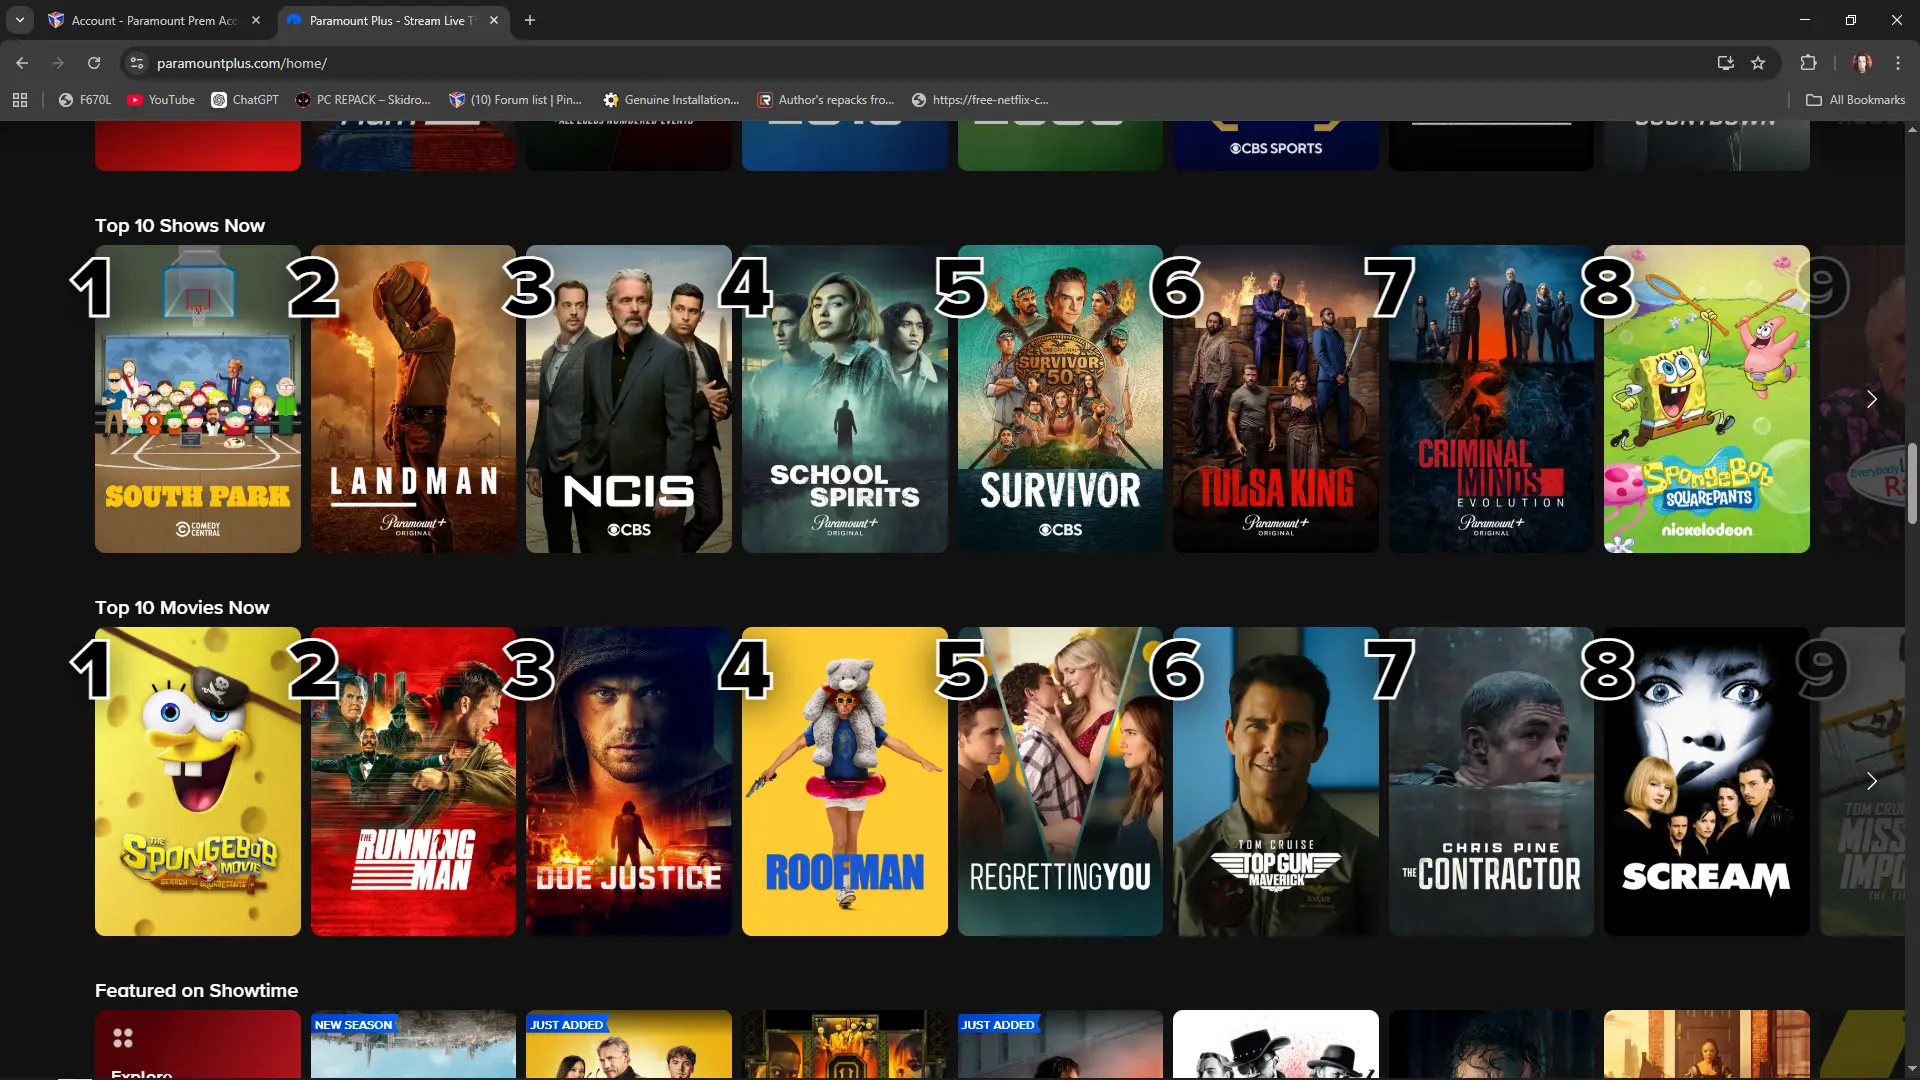The height and width of the screenshot is (1080, 1920).
Task: Open the Chrome profile avatar
Action: pyautogui.click(x=1862, y=63)
